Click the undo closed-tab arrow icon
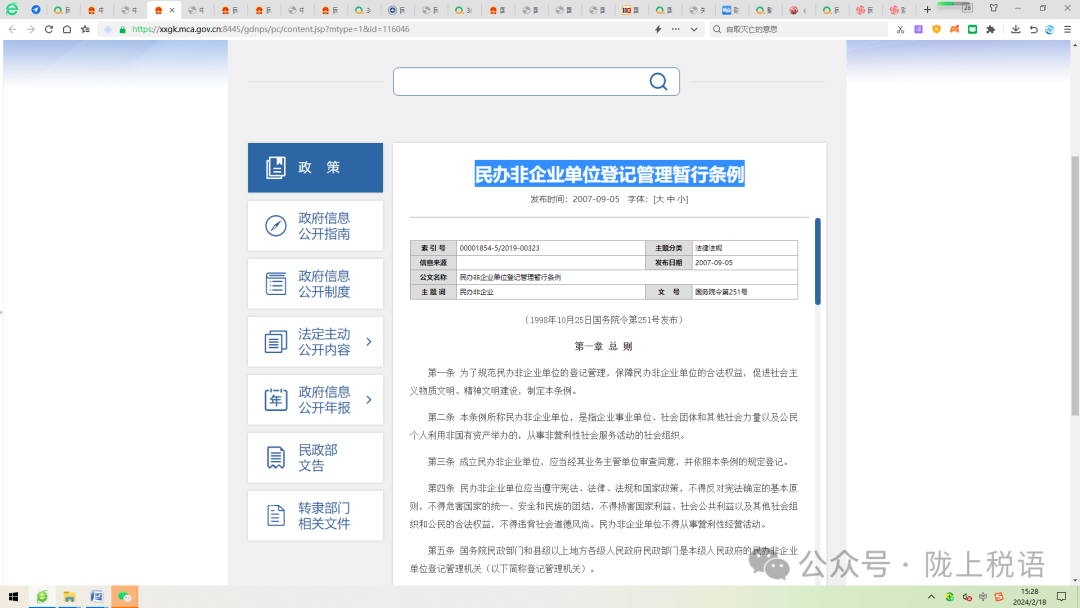 tap(1033, 29)
